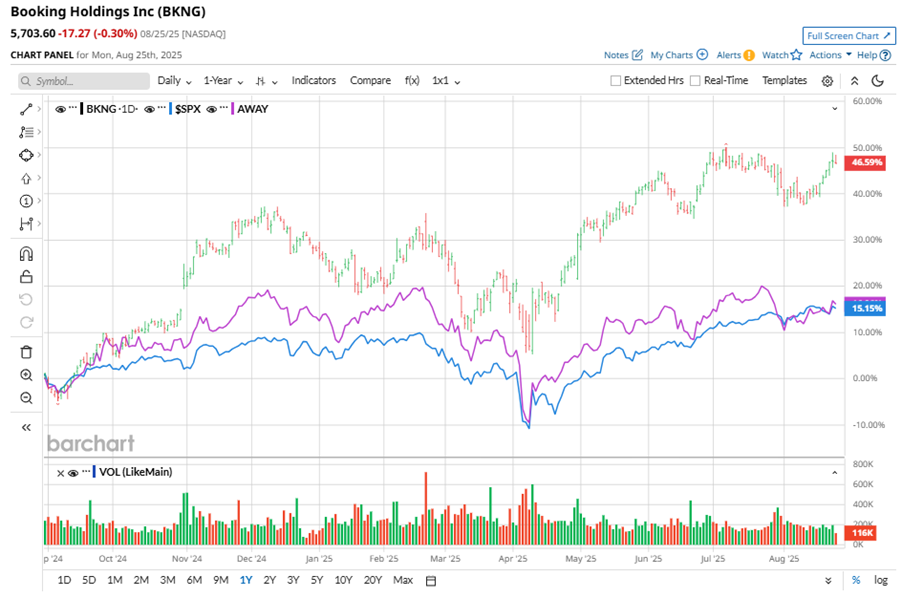Open BKNG black color swatch
Screen dimensions: 902x598
[x=82, y=109]
